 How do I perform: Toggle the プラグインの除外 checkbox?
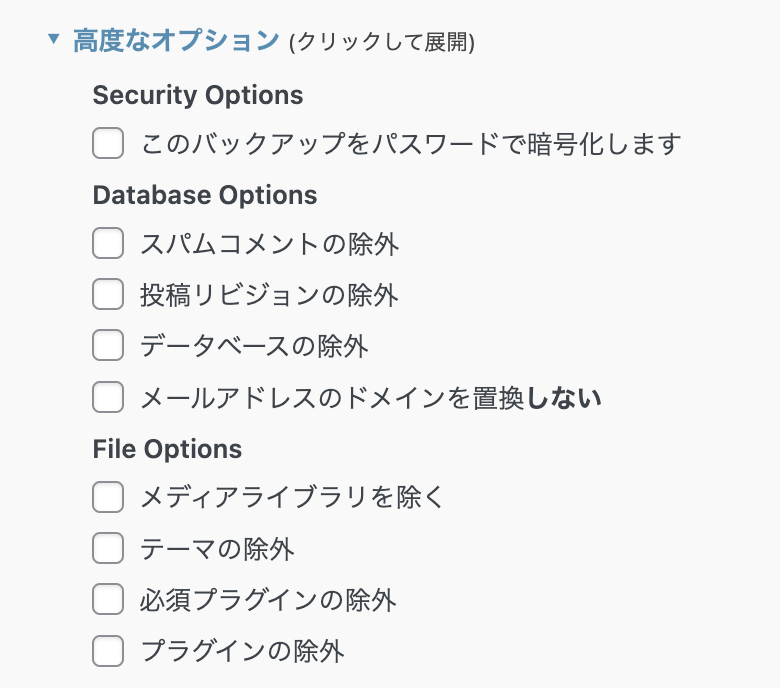[108, 651]
